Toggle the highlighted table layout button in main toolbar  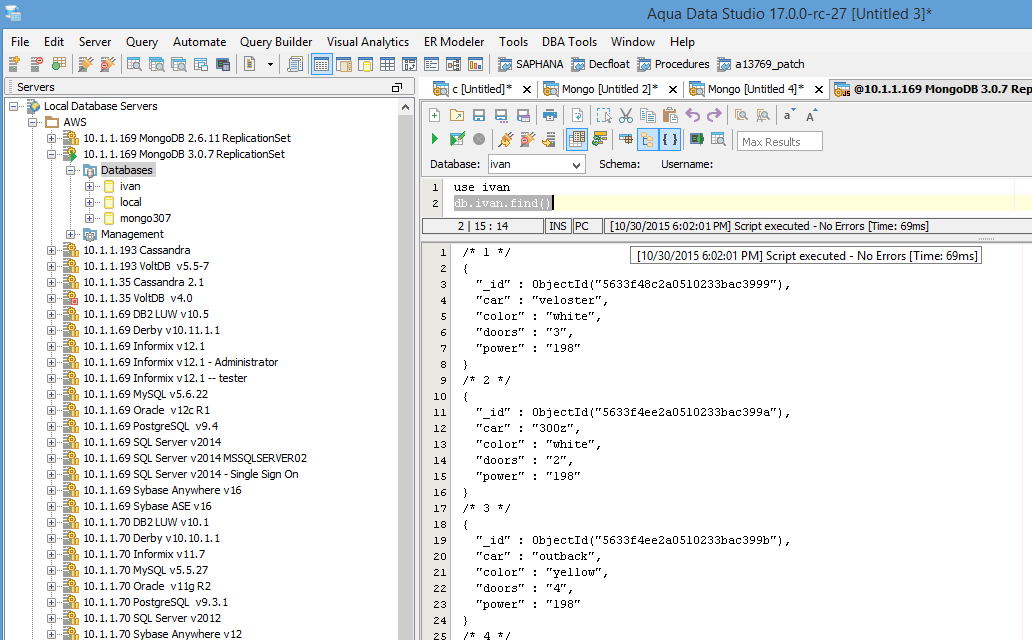322,64
